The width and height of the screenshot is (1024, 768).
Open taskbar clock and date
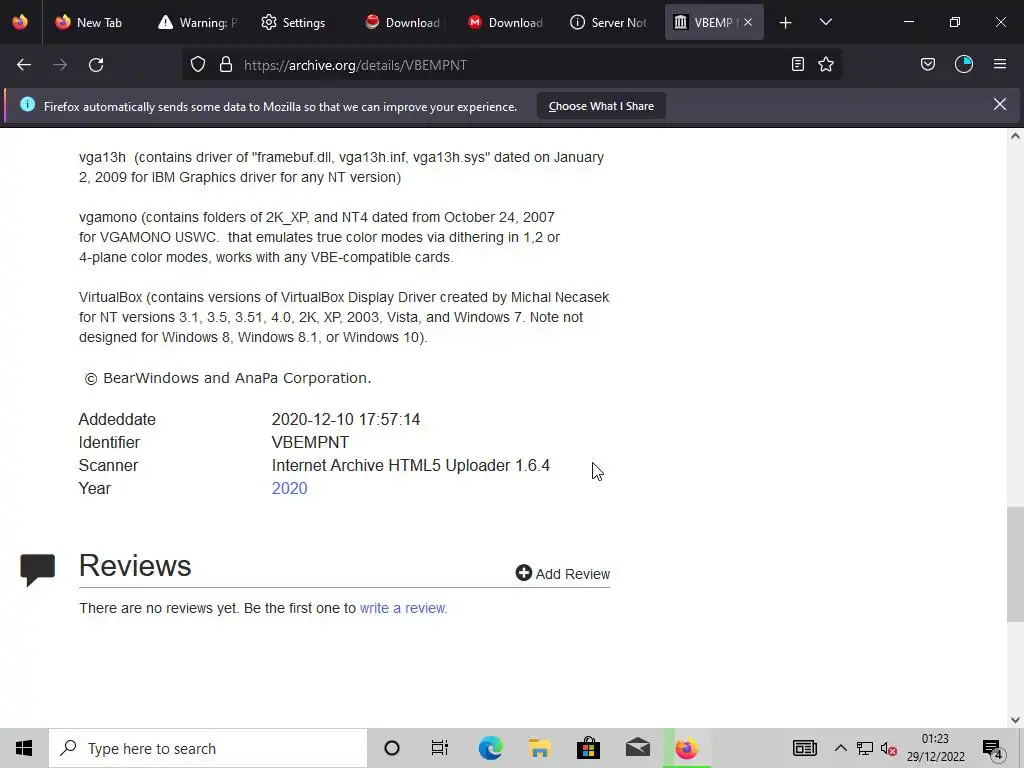[935, 748]
